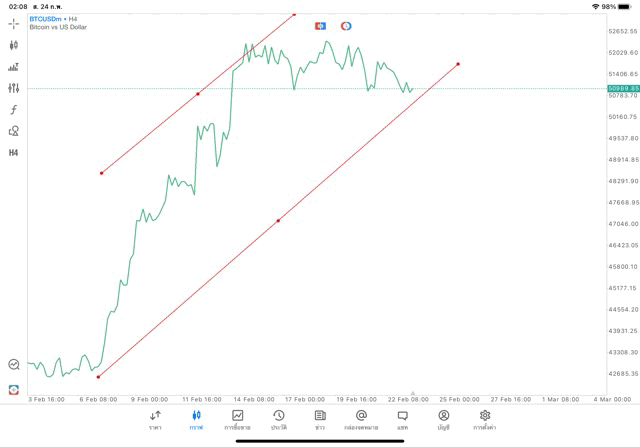Open chart settings sliders icon
Screen dimensions: 640x447
pos(14,88)
